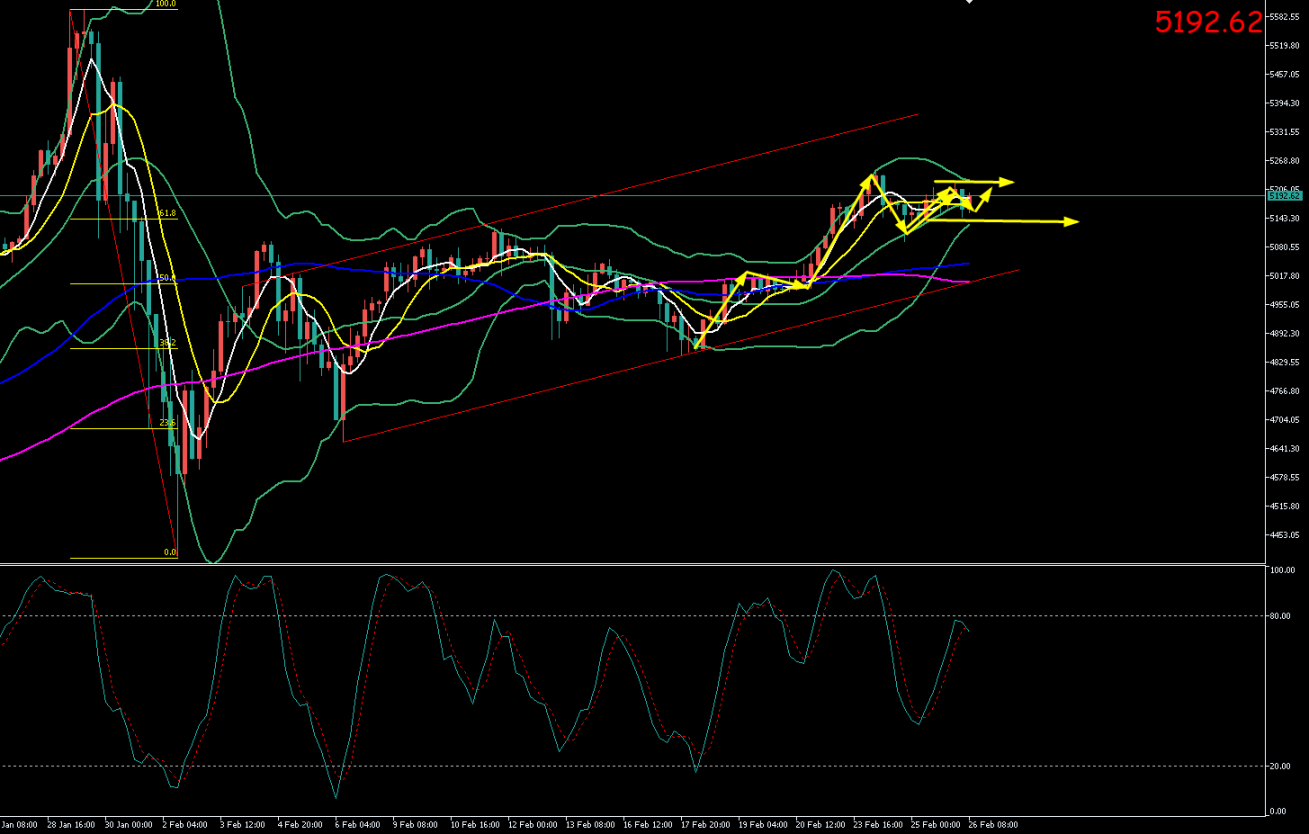Click the Fibonacci 100.0 level label
1309x834 pixels.
point(165,4)
